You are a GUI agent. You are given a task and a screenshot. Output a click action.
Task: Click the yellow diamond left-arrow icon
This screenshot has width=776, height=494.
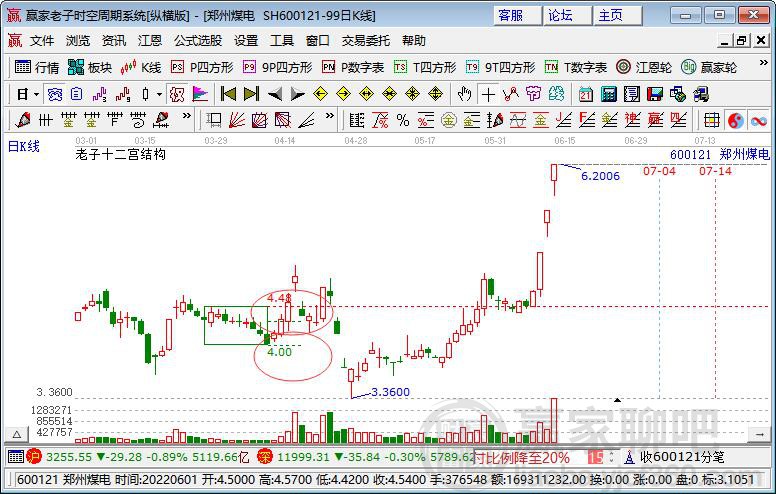click(x=321, y=94)
